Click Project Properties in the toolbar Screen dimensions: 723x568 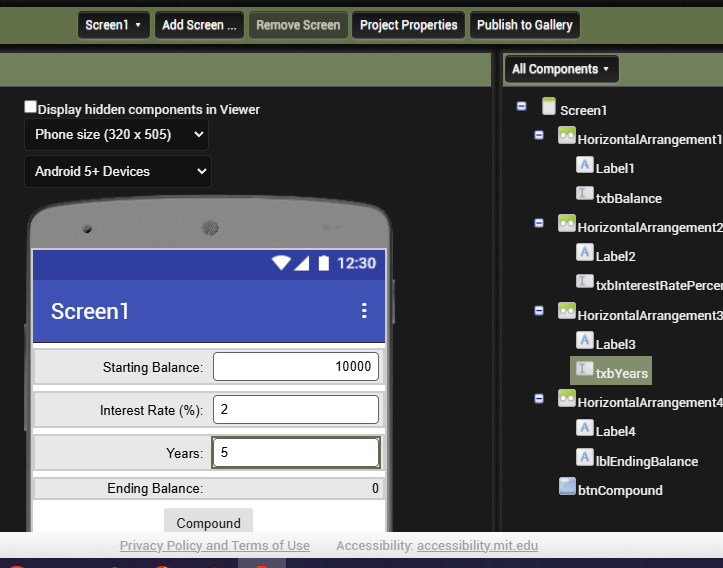(x=408, y=25)
